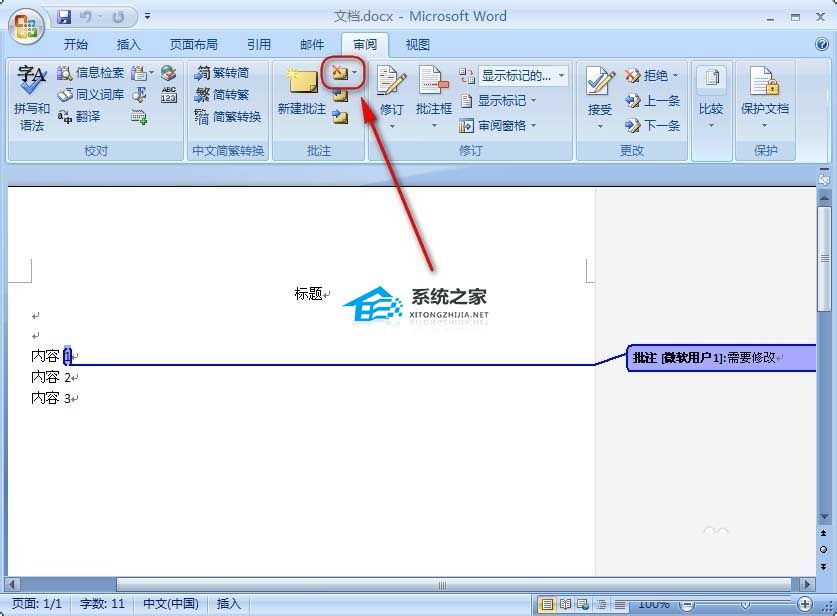The height and width of the screenshot is (616, 837).
Task: Convert with 繁转简
Action: (x=222, y=73)
